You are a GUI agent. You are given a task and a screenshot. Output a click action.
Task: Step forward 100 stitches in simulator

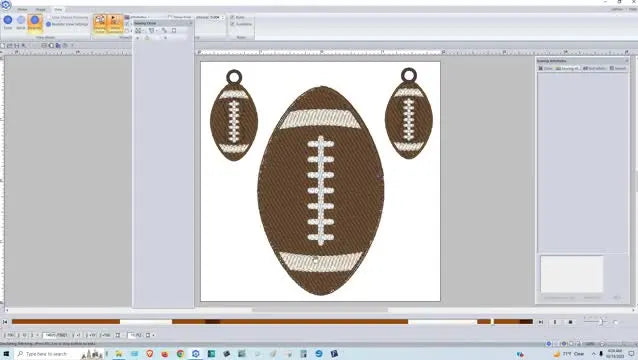click(105, 335)
